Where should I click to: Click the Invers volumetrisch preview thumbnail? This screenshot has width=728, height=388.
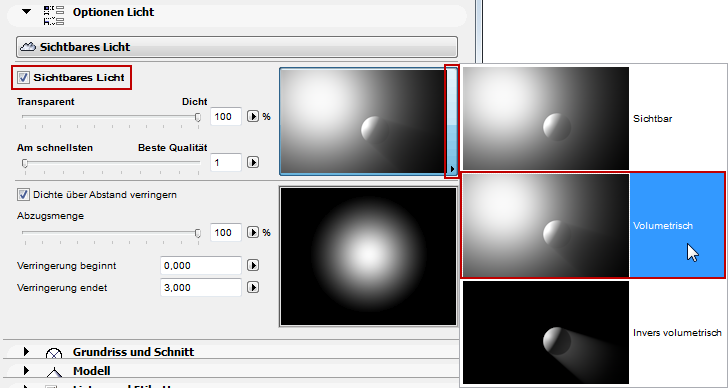[546, 332]
